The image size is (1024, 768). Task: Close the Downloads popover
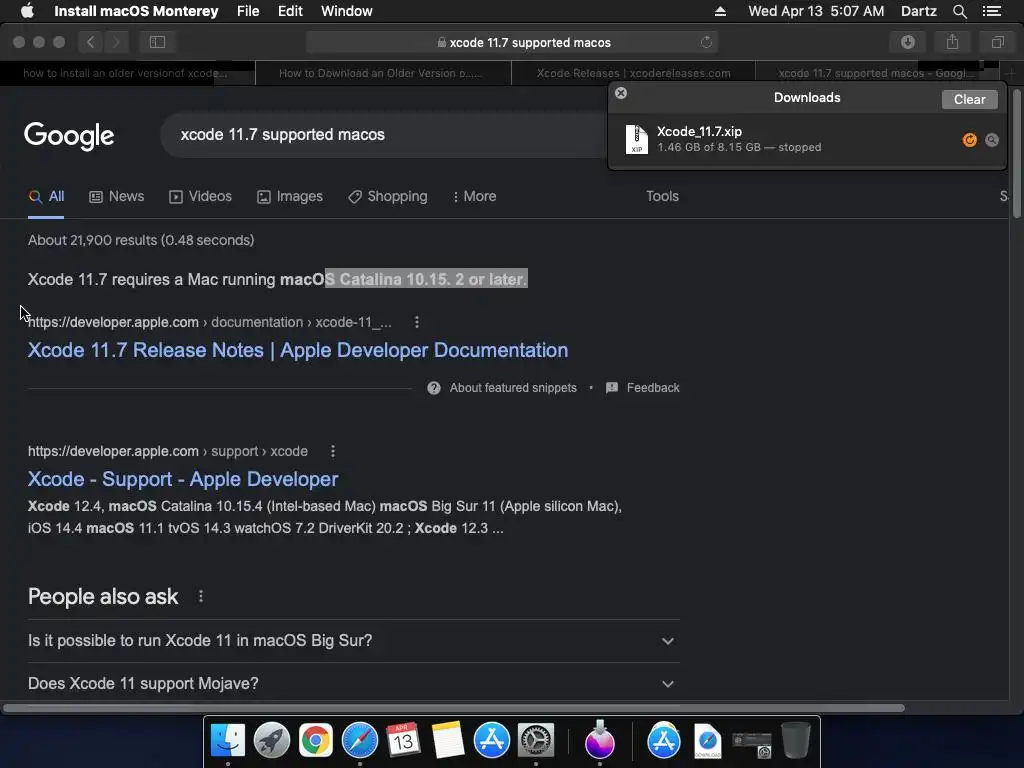pyautogui.click(x=621, y=93)
